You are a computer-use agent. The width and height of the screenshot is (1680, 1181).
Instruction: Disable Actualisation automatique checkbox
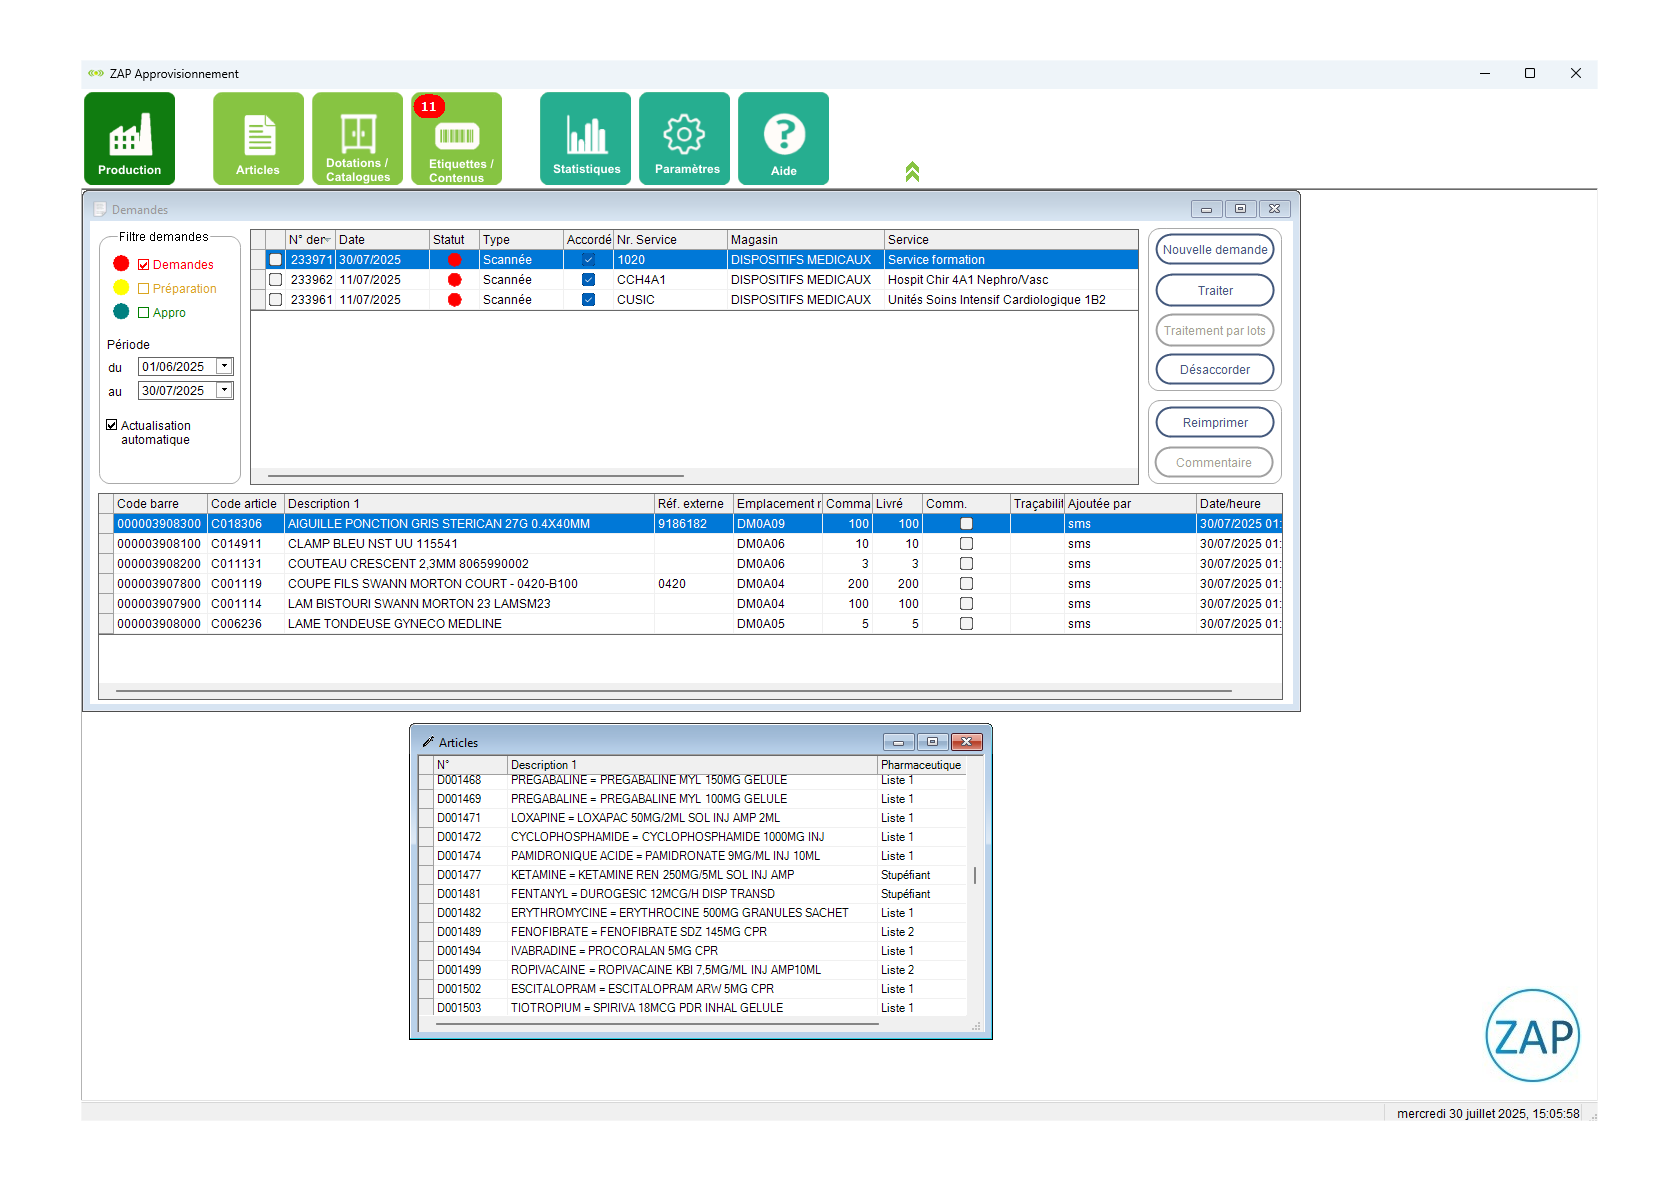(x=112, y=425)
